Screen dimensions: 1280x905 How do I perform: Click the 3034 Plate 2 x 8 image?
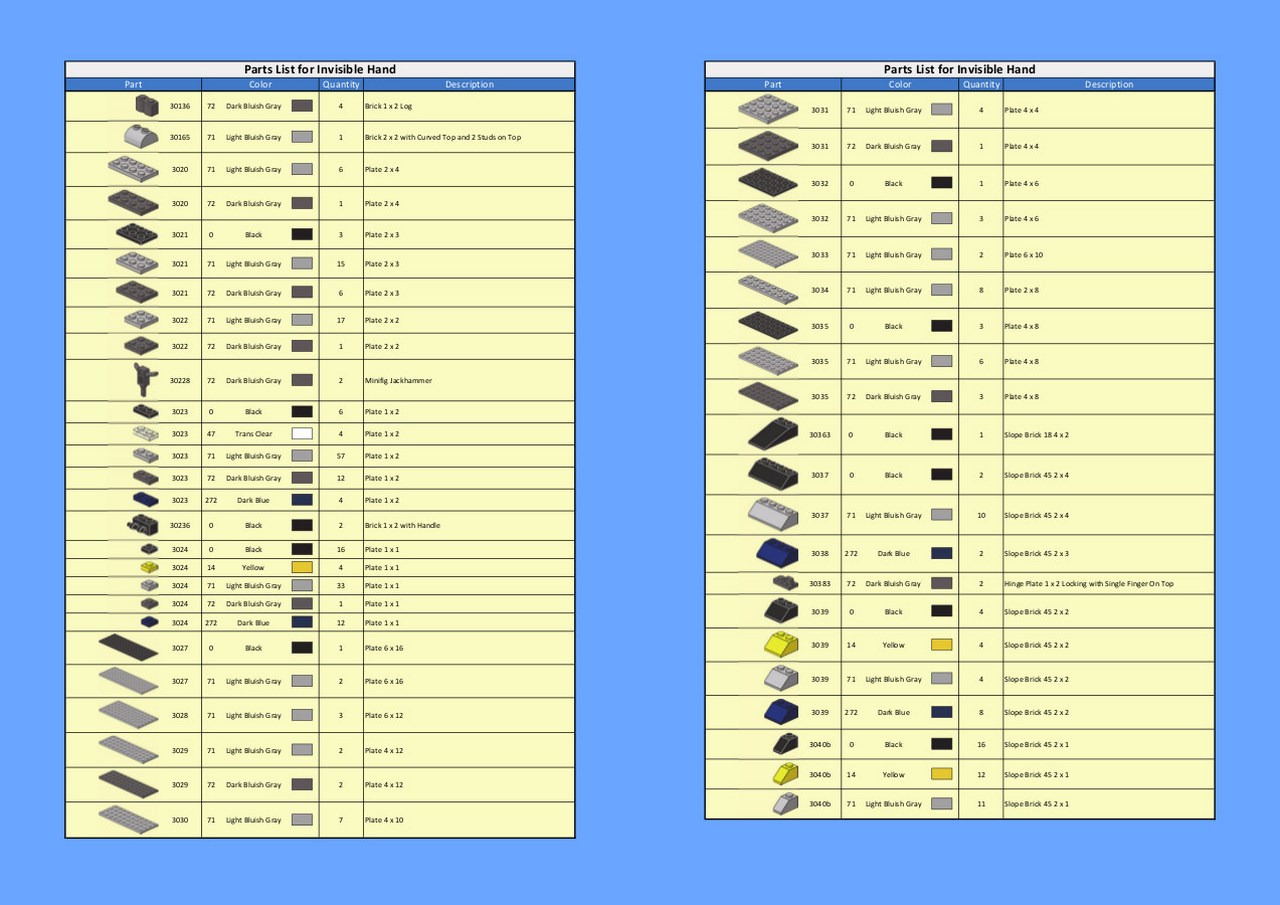click(x=769, y=290)
